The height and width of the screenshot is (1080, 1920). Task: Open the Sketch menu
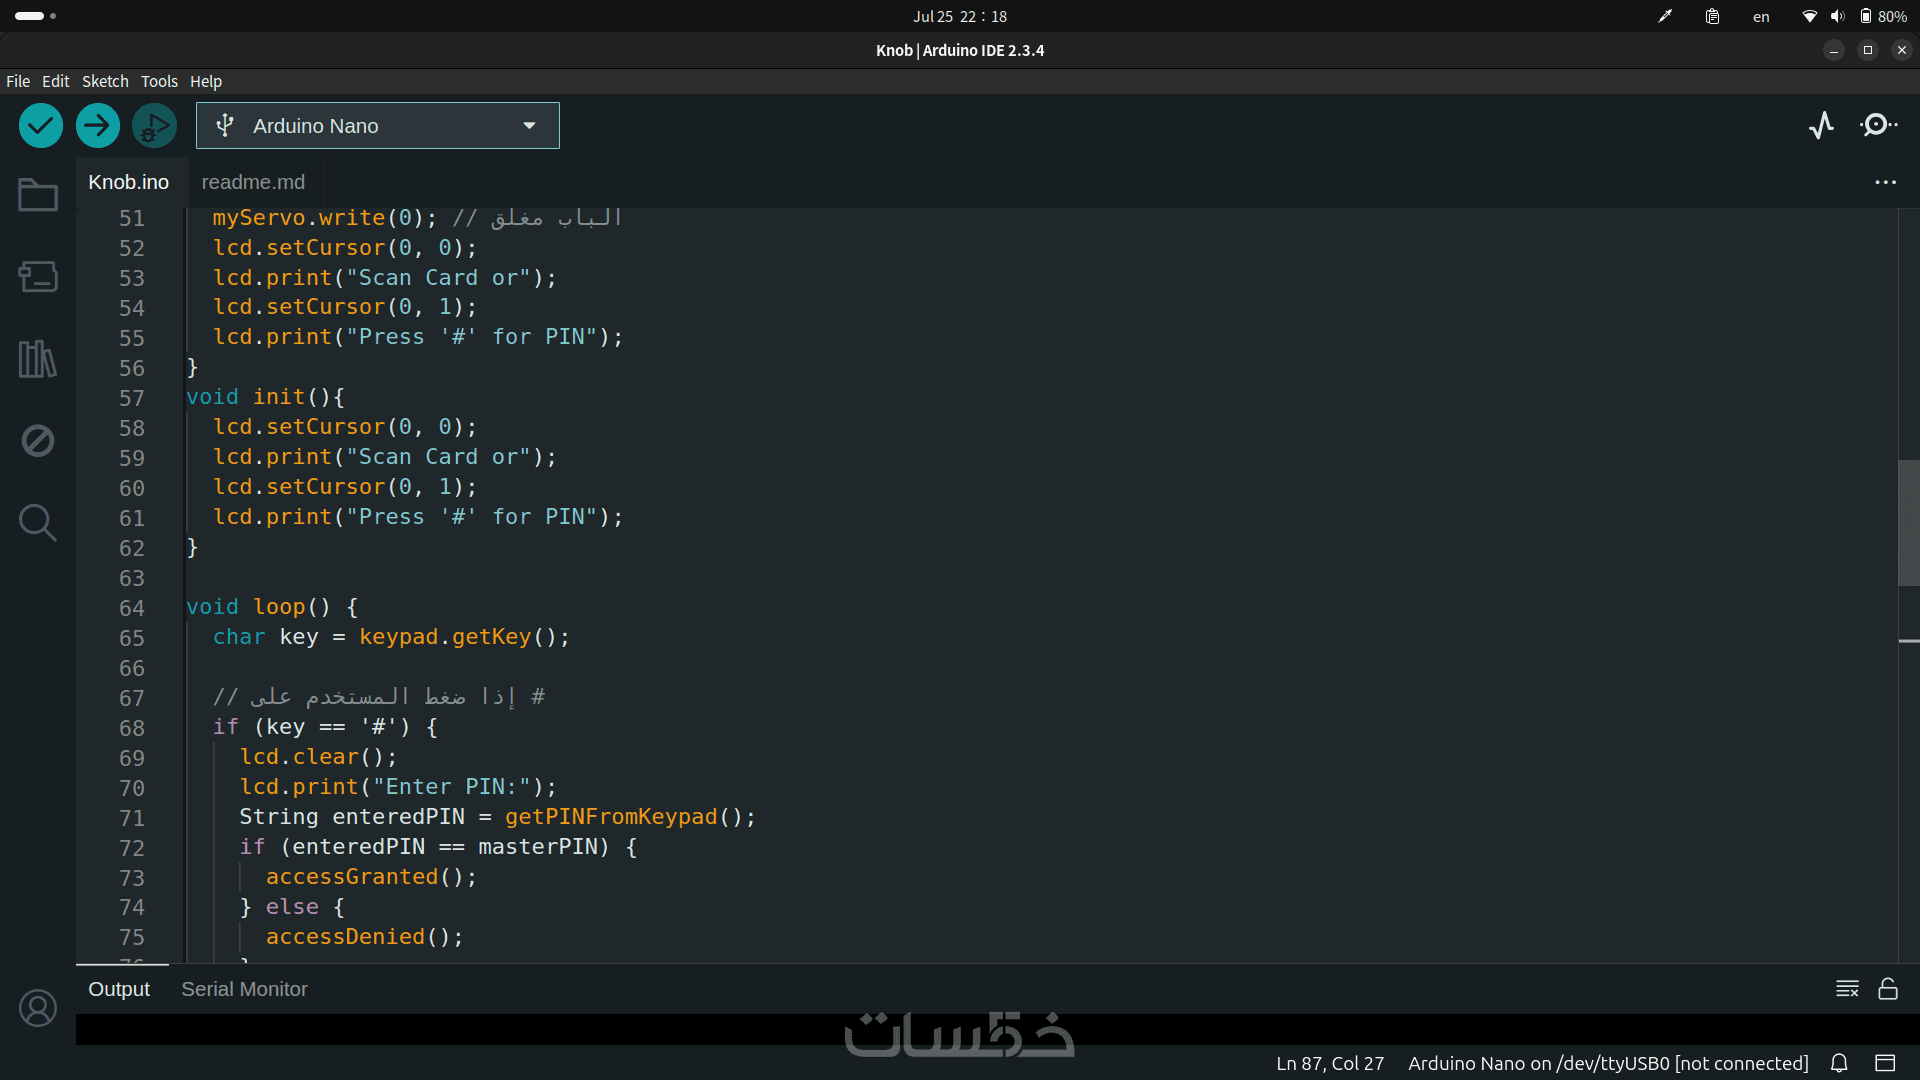coord(105,81)
